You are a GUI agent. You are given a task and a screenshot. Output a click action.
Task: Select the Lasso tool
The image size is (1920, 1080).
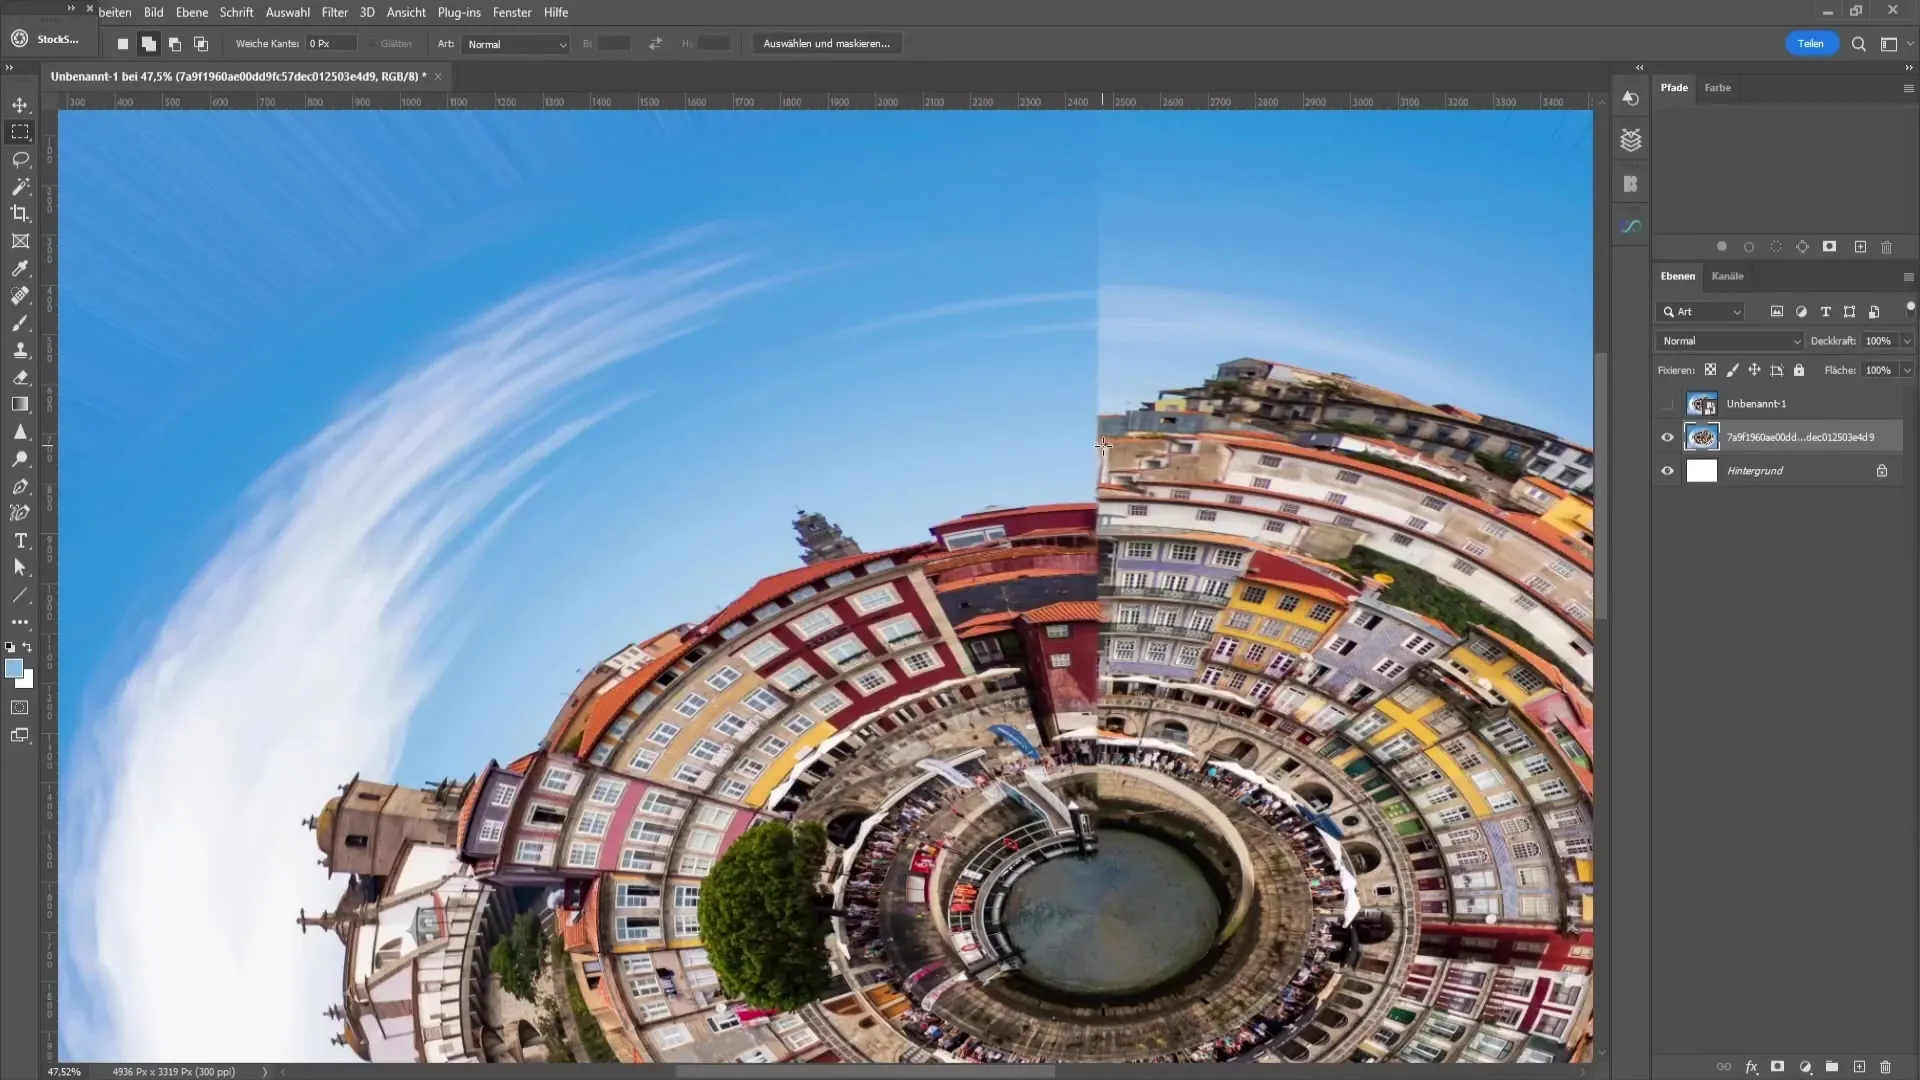[x=20, y=158]
